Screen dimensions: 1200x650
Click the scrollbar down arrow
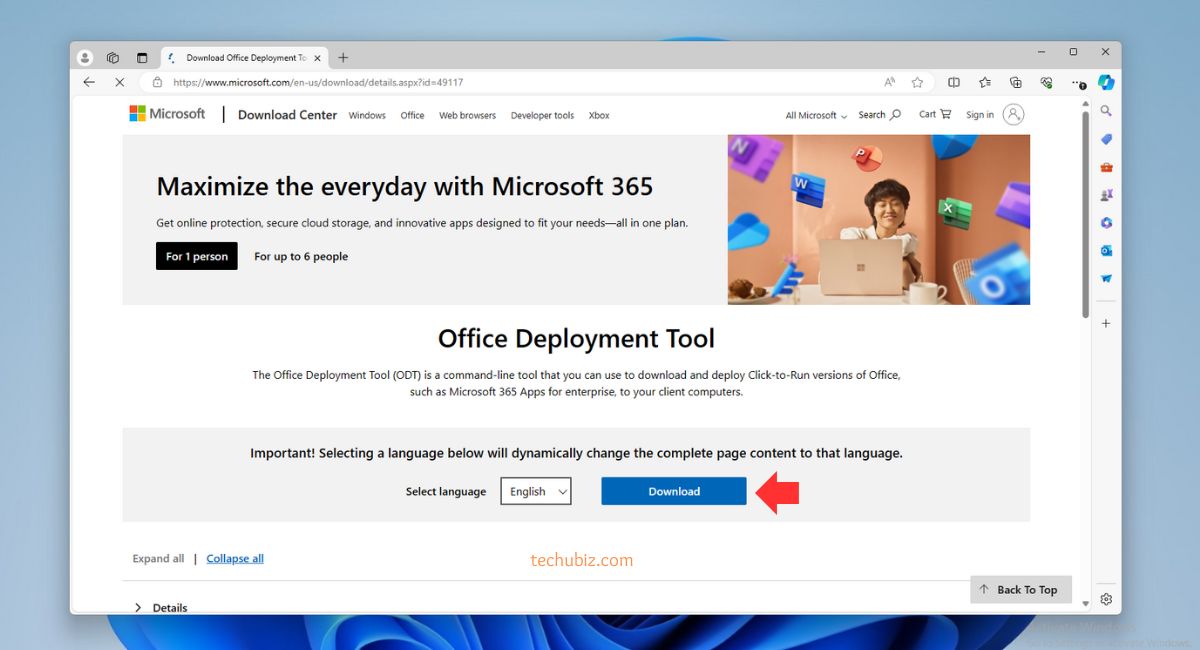[x=1086, y=604]
